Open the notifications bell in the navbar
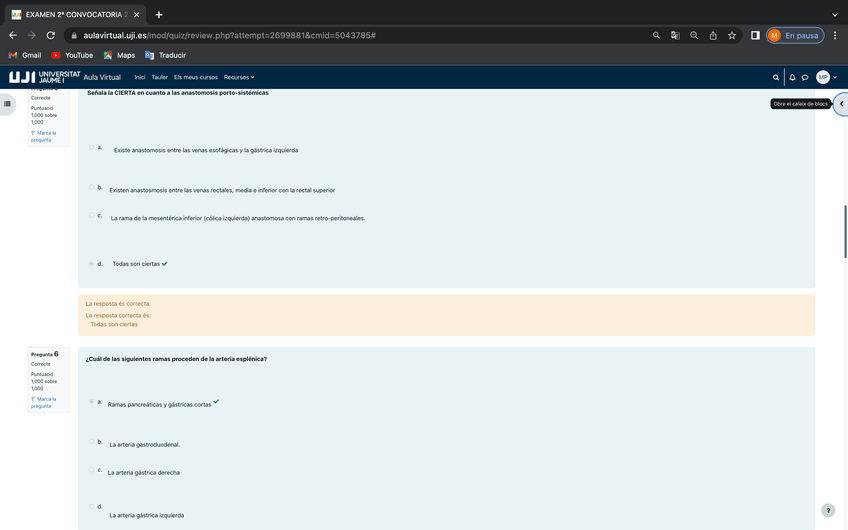This screenshot has height=530, width=848. (x=792, y=77)
